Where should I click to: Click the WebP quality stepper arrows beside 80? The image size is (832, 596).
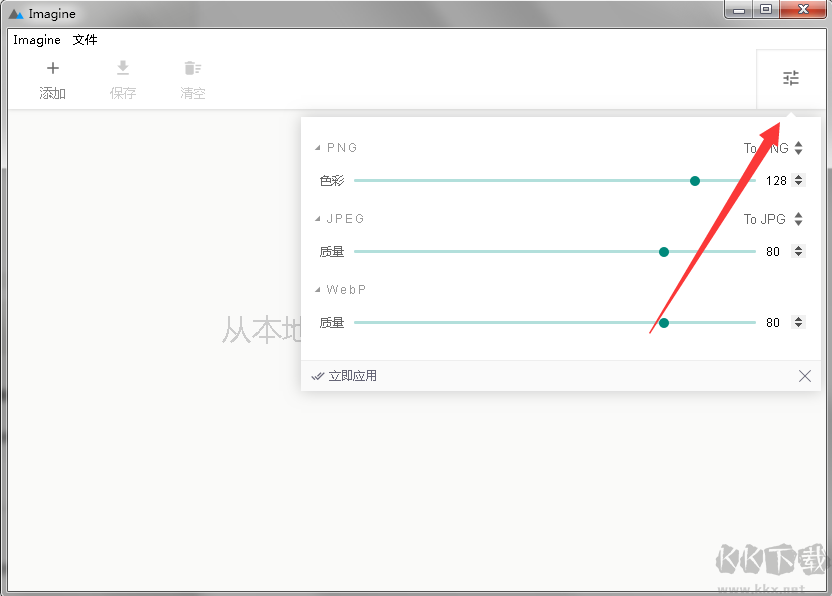point(798,322)
